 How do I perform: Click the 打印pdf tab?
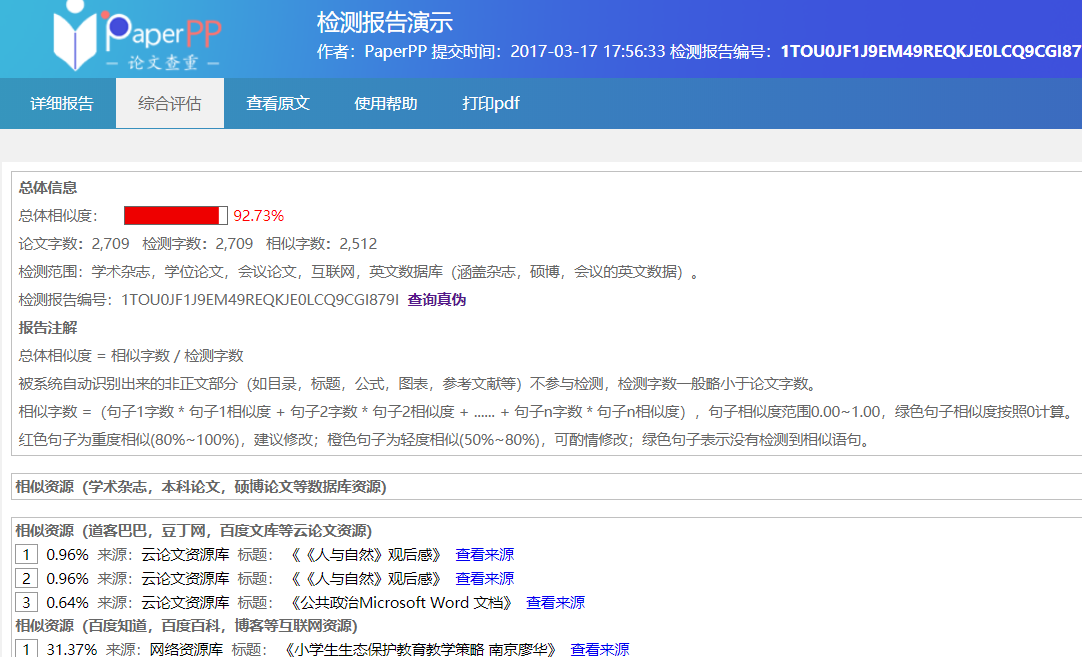click(491, 104)
